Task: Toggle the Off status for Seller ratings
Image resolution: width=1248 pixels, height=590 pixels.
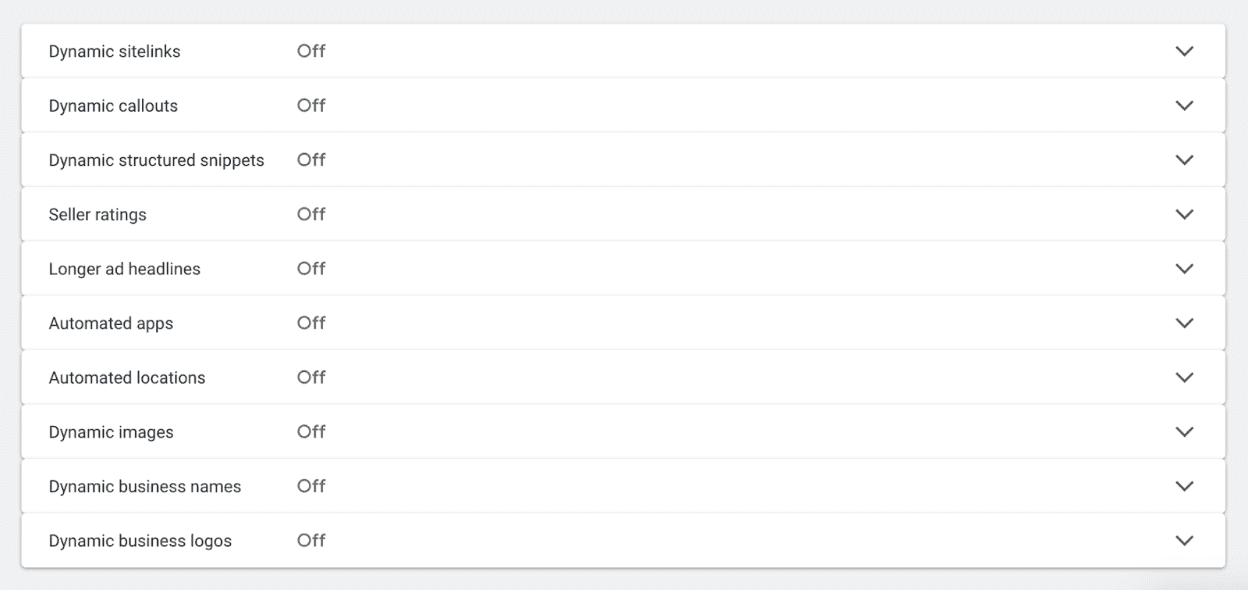Action: [x=311, y=214]
